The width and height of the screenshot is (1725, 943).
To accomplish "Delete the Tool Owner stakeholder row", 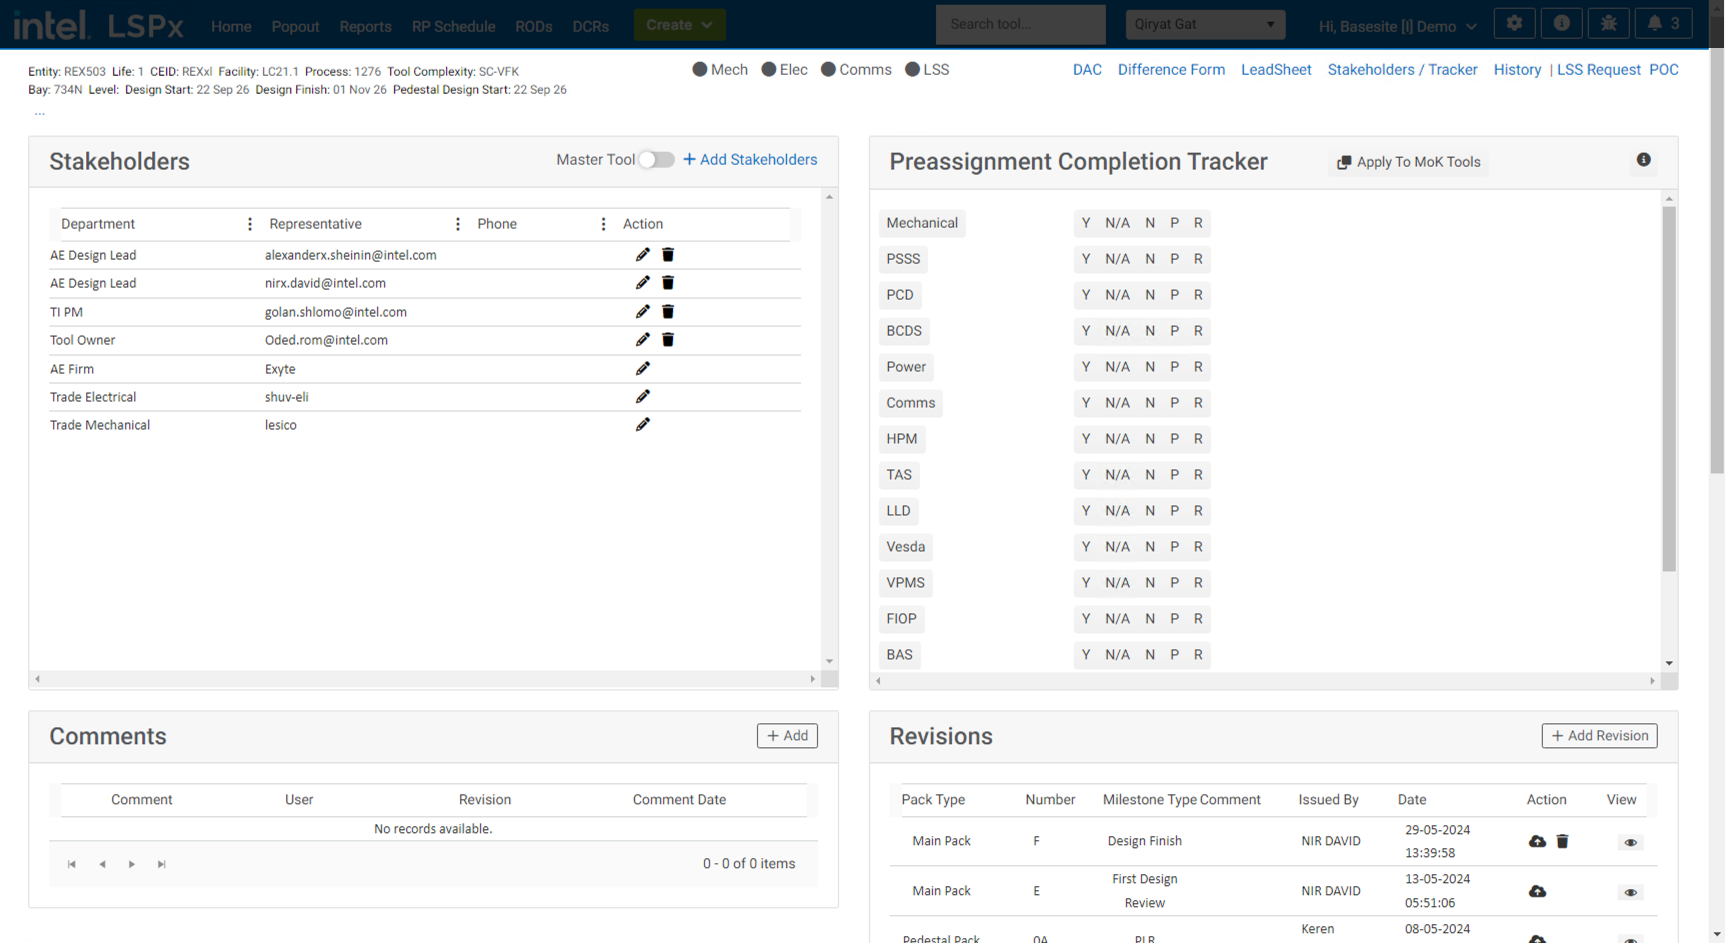I will click(668, 340).
